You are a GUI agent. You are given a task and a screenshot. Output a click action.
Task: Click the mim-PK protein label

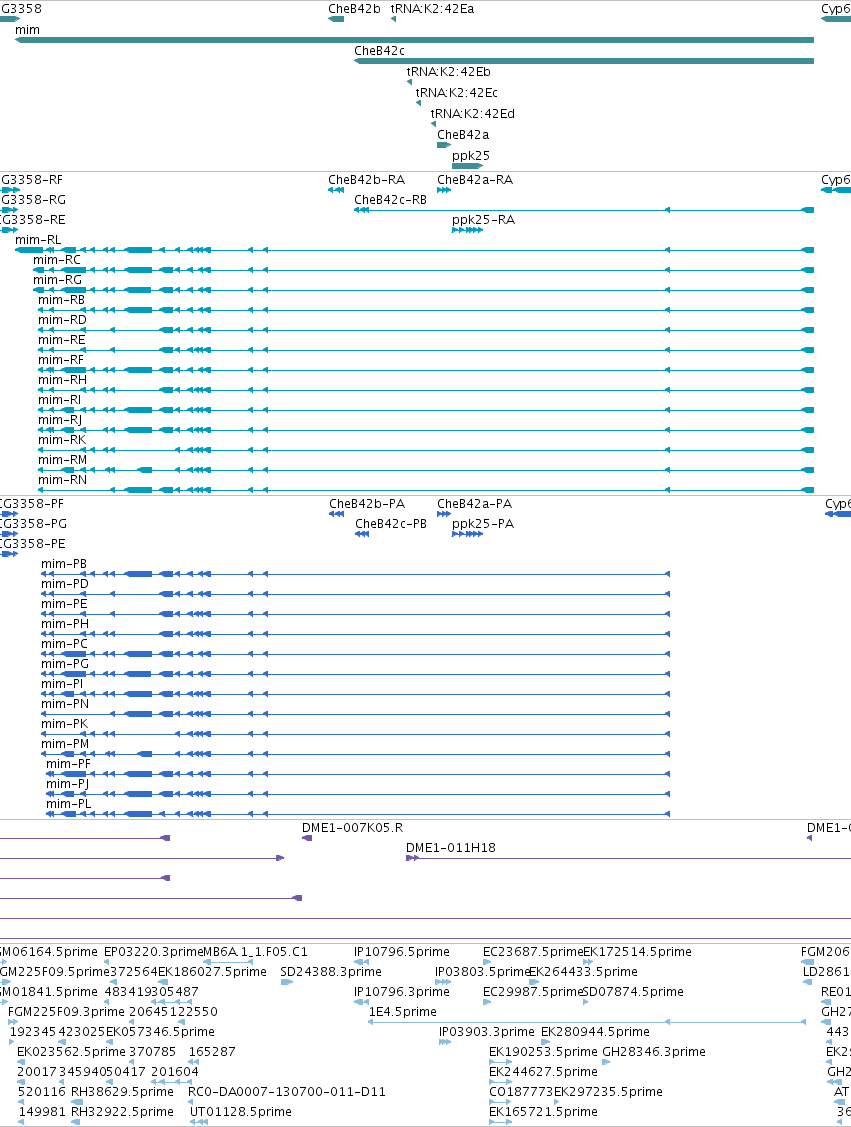click(x=64, y=724)
